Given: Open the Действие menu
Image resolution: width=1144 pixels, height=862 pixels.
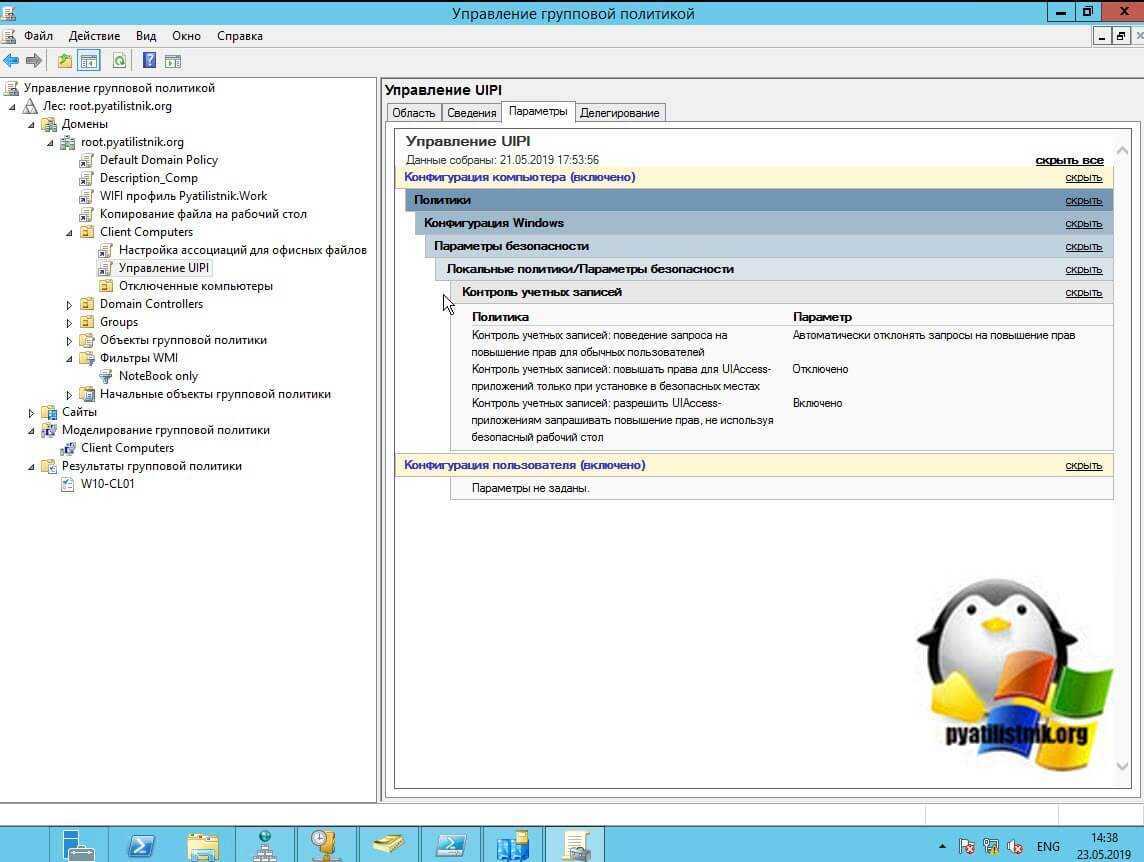Looking at the screenshot, I should [x=94, y=36].
